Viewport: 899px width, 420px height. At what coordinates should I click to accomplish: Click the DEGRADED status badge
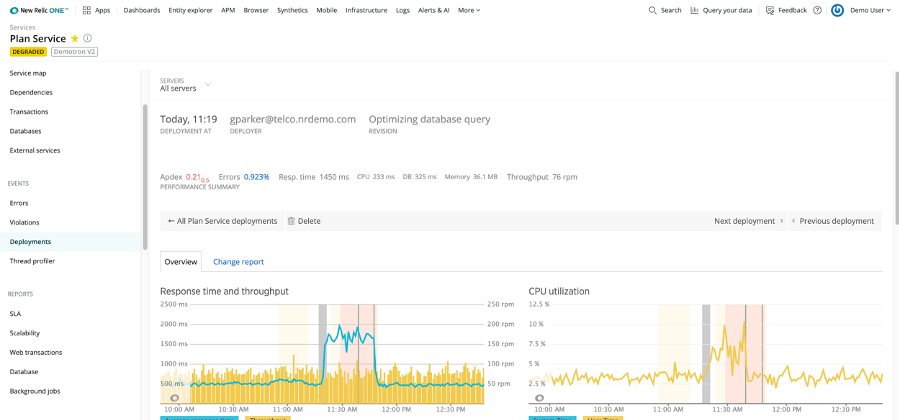(x=28, y=52)
